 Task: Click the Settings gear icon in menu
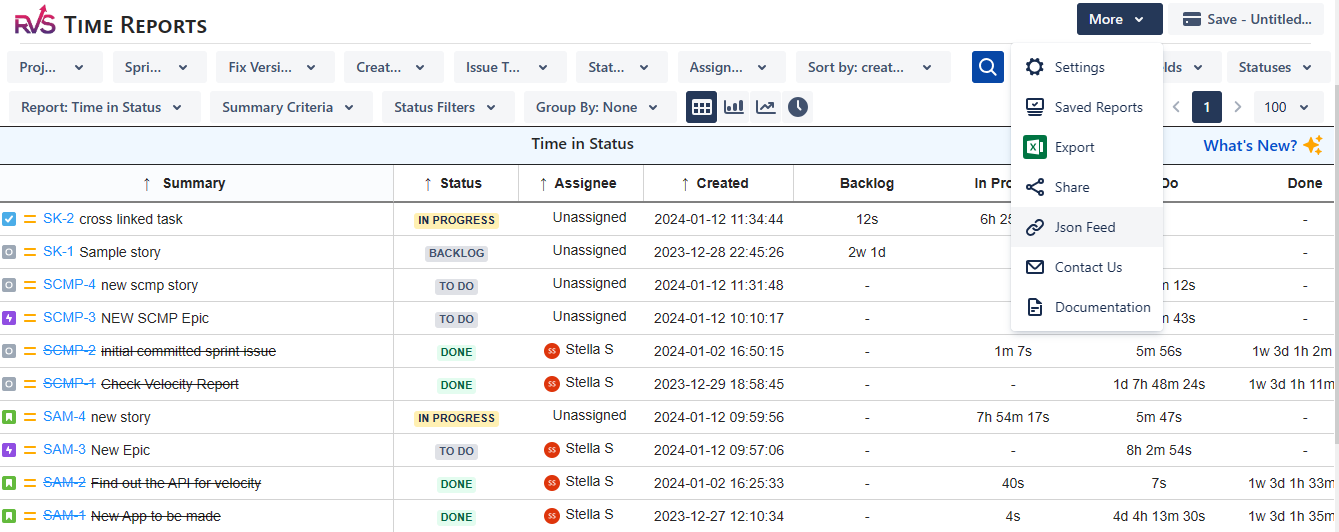click(x=1035, y=67)
